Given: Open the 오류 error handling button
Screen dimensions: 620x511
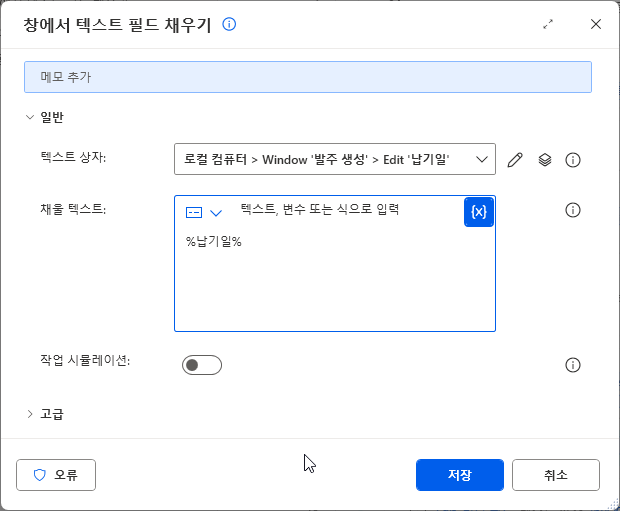Looking at the screenshot, I should pyautogui.click(x=56, y=475).
